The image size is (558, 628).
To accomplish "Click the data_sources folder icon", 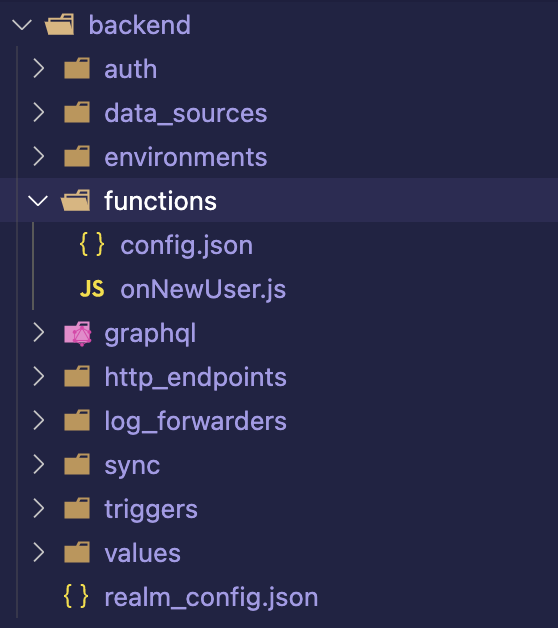I will [x=77, y=113].
